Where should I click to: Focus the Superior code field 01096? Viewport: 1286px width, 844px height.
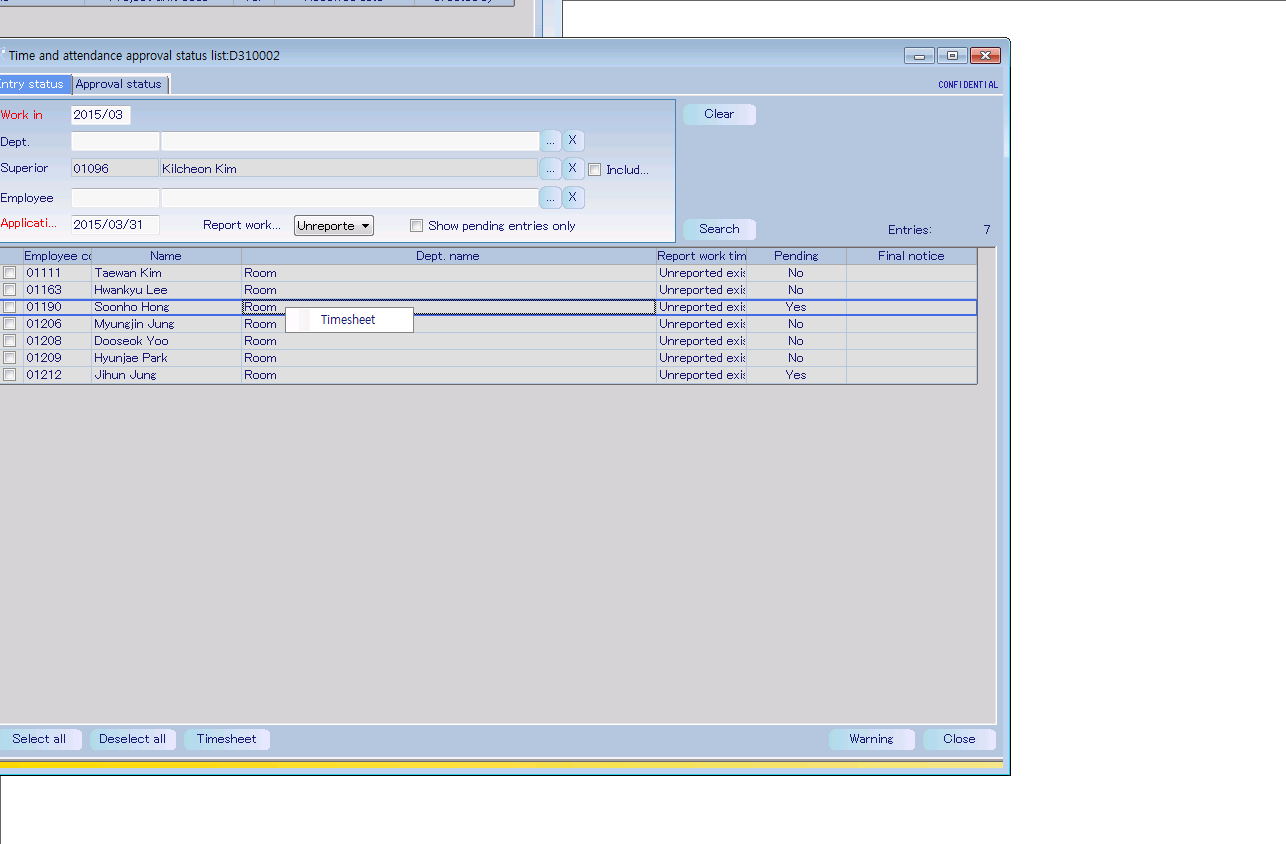[115, 169]
